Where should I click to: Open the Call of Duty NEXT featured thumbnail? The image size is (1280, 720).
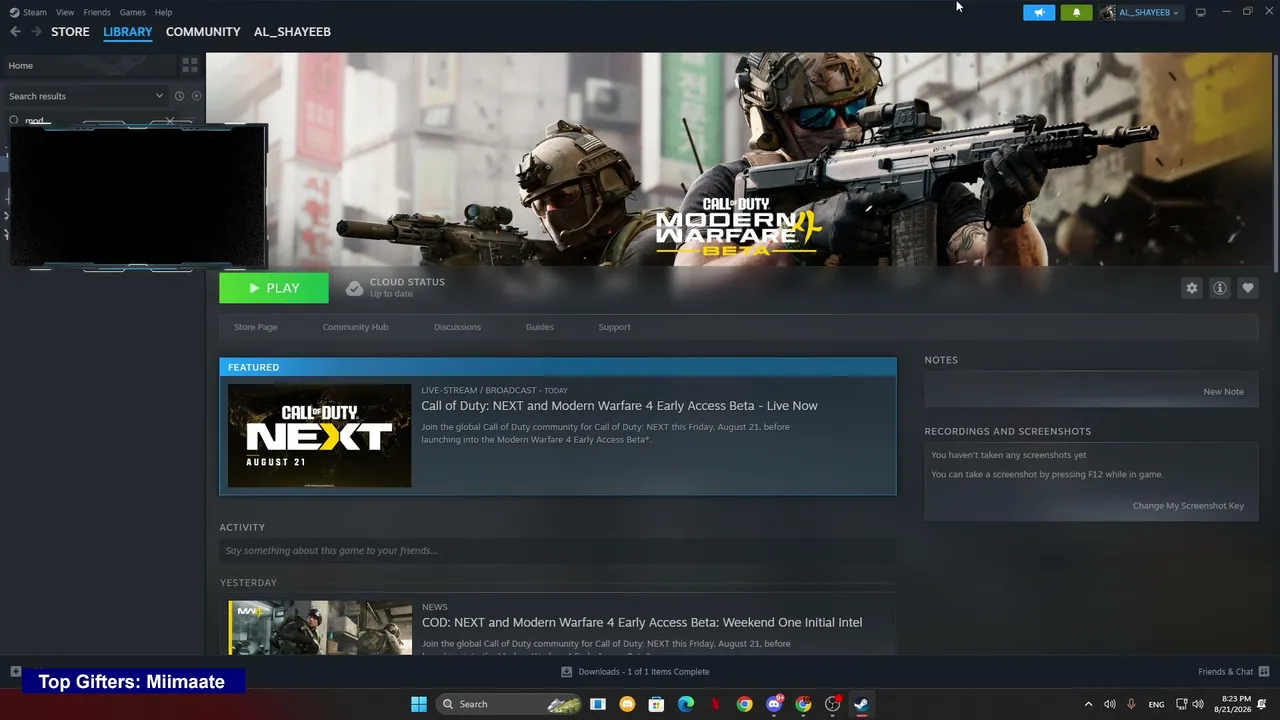[x=319, y=436]
